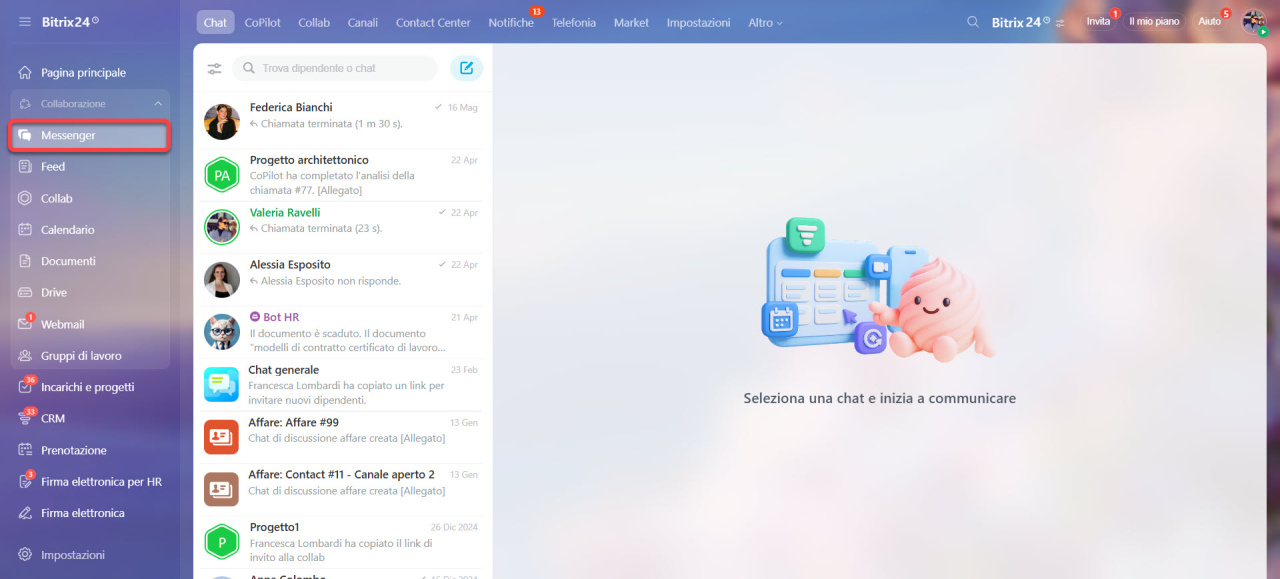Open Collab from the left sidebar
Viewport: 1280px width, 579px height.
[57, 198]
